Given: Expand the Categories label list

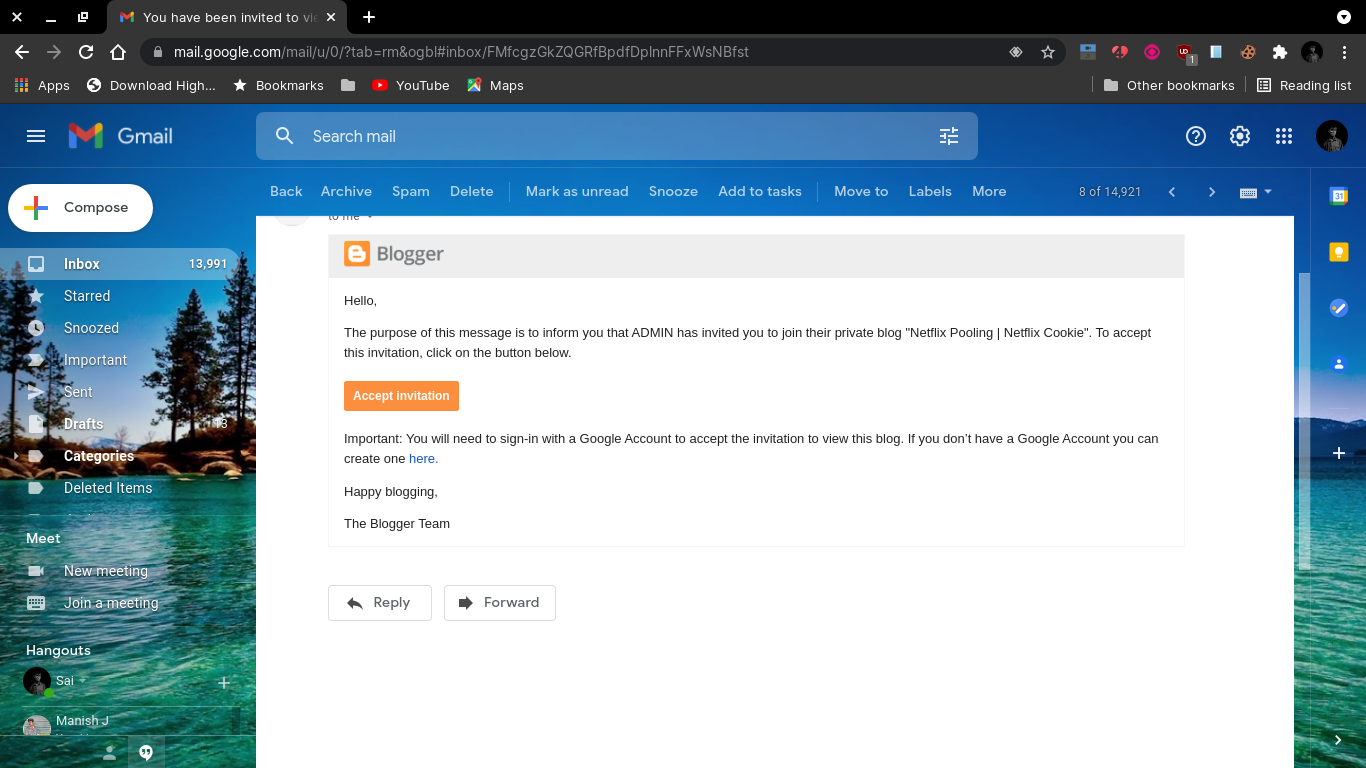Looking at the screenshot, I should [14, 456].
